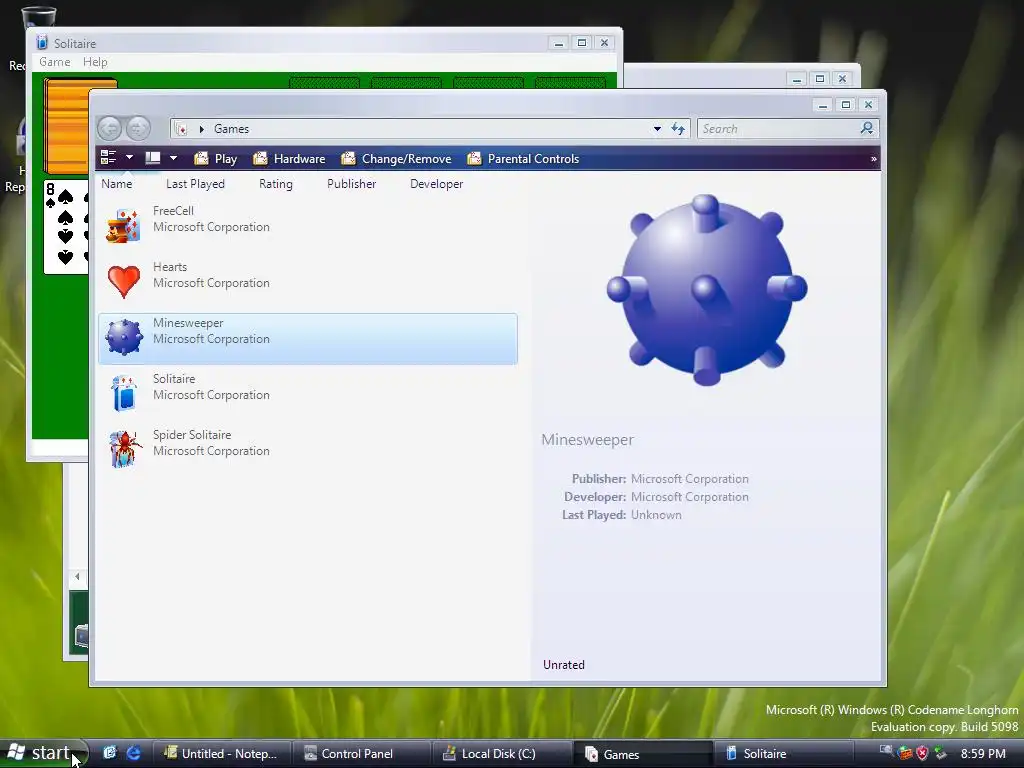Viewport: 1024px width, 768px height.
Task: Click the red security shield tray icon
Action: click(x=922, y=754)
